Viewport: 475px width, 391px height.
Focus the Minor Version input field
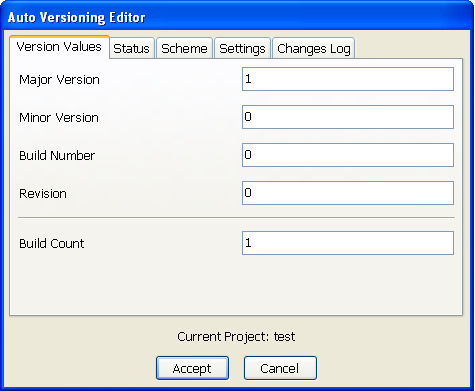pos(348,117)
